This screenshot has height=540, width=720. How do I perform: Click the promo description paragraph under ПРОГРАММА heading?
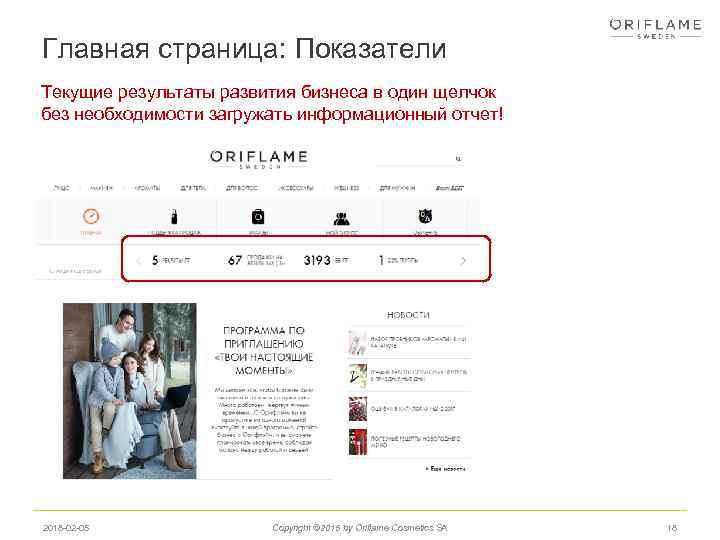(264, 420)
